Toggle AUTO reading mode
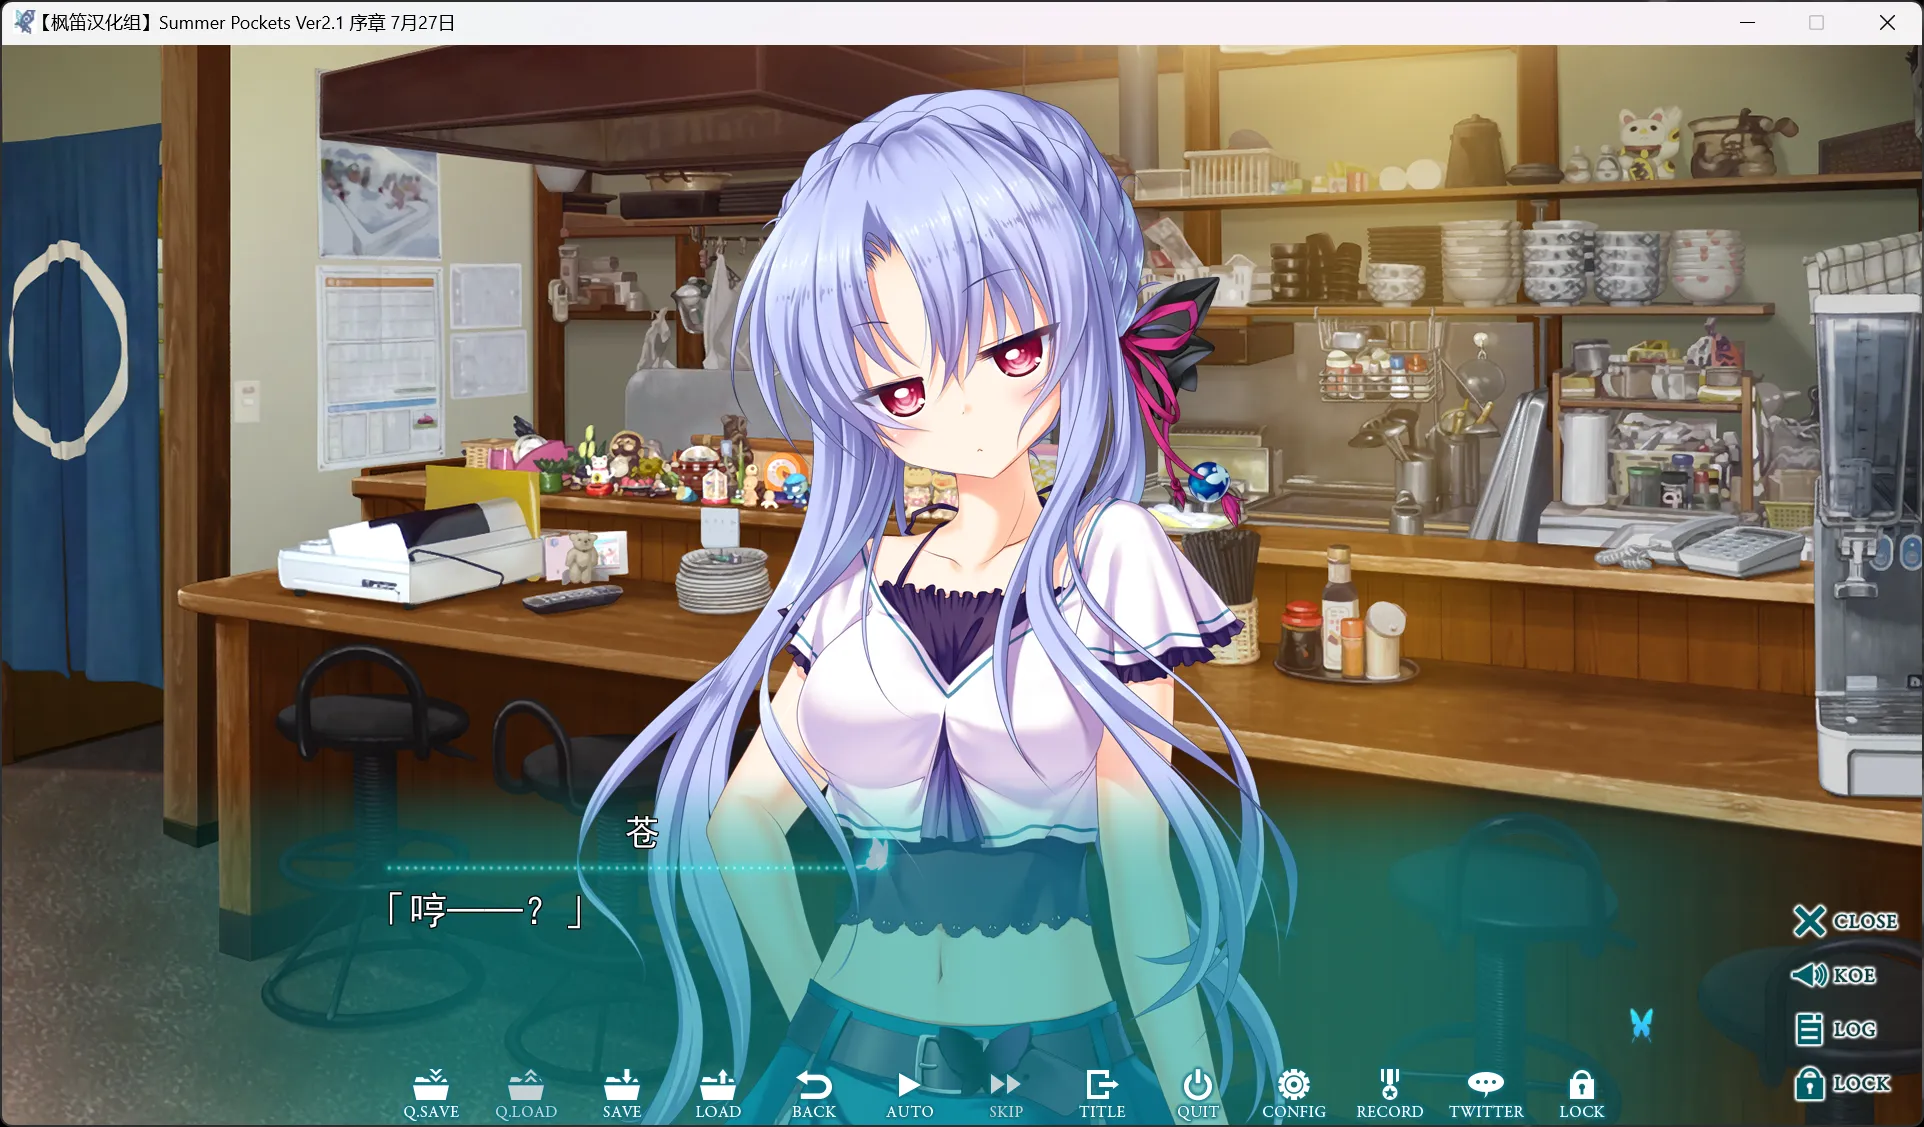This screenshot has width=1924, height=1127. [909, 1093]
